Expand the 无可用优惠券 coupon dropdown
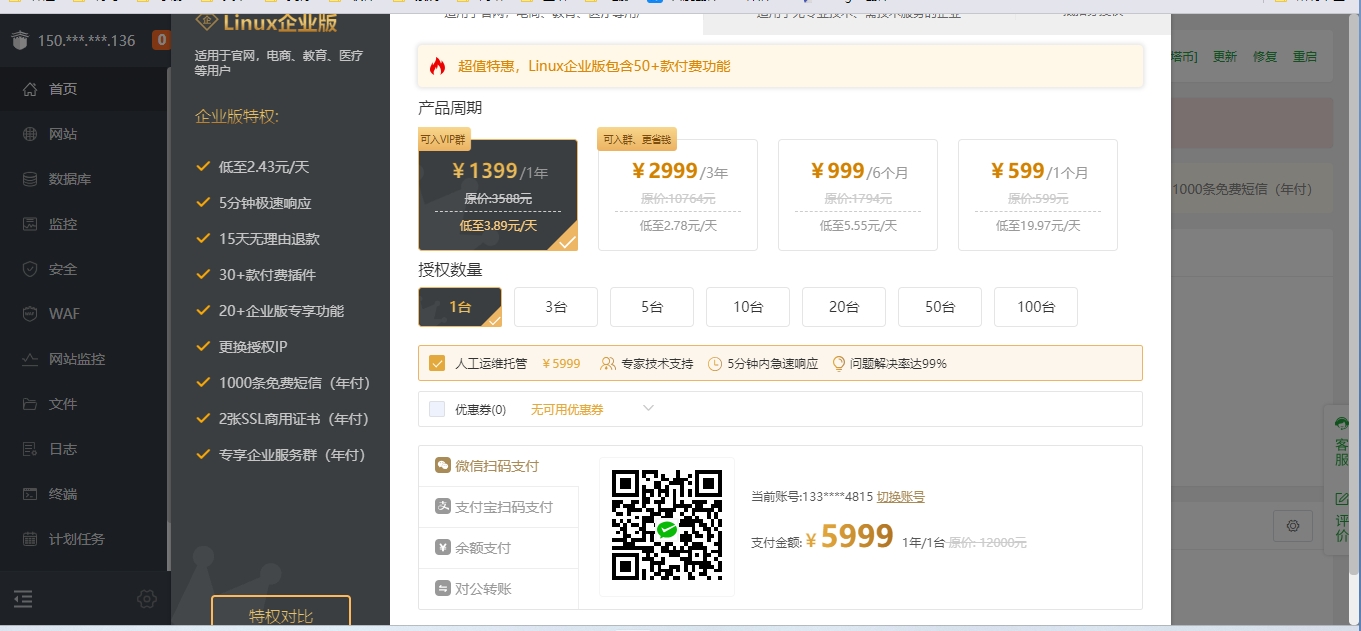Screen dimensions: 1361x631 click(592, 409)
